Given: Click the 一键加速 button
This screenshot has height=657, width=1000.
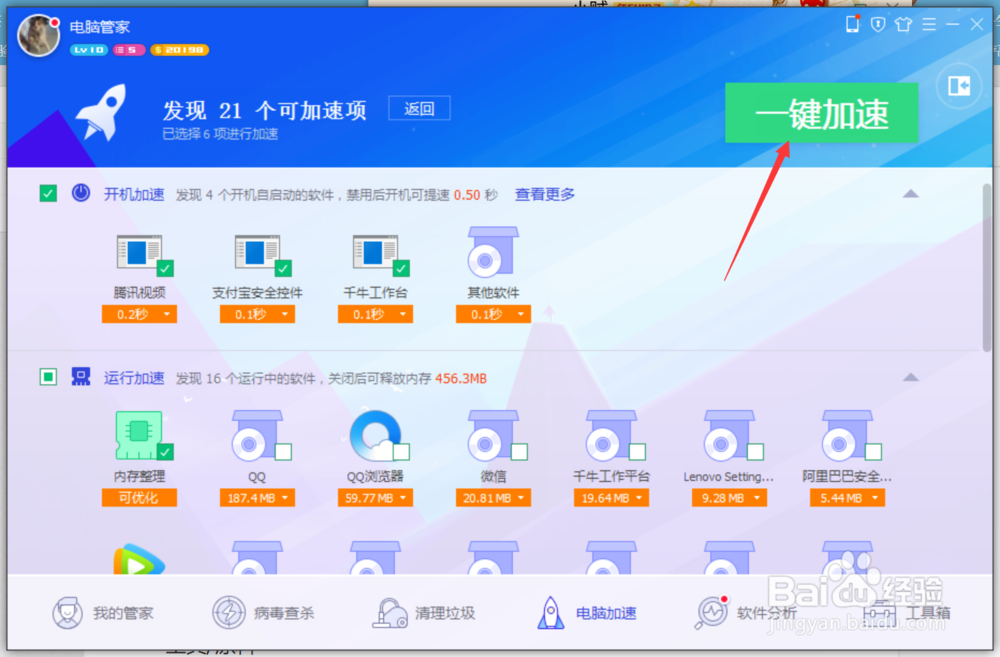Looking at the screenshot, I should [x=821, y=113].
